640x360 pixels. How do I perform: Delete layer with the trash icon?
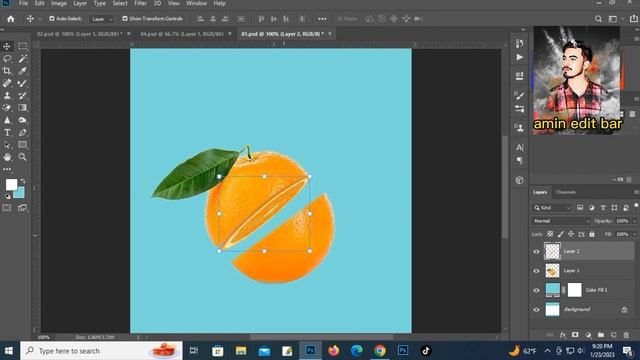[x=626, y=335]
